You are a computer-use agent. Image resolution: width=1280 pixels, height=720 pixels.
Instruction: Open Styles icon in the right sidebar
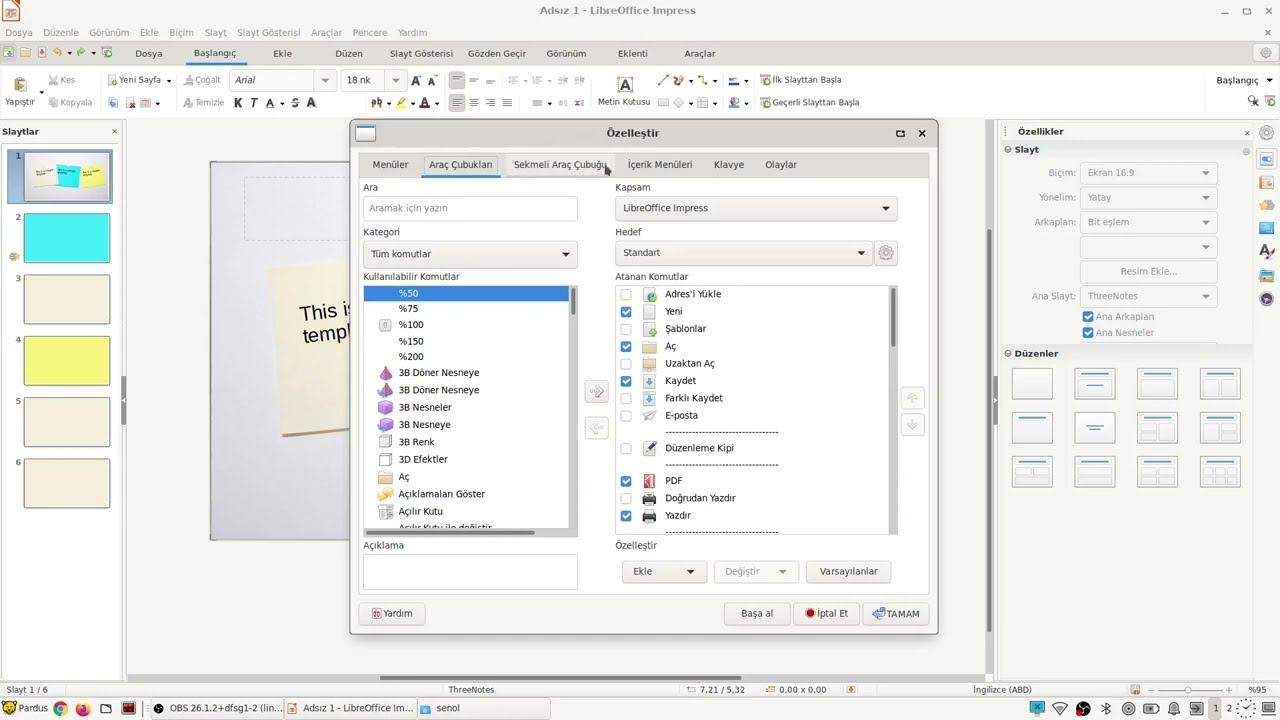[1266, 251]
